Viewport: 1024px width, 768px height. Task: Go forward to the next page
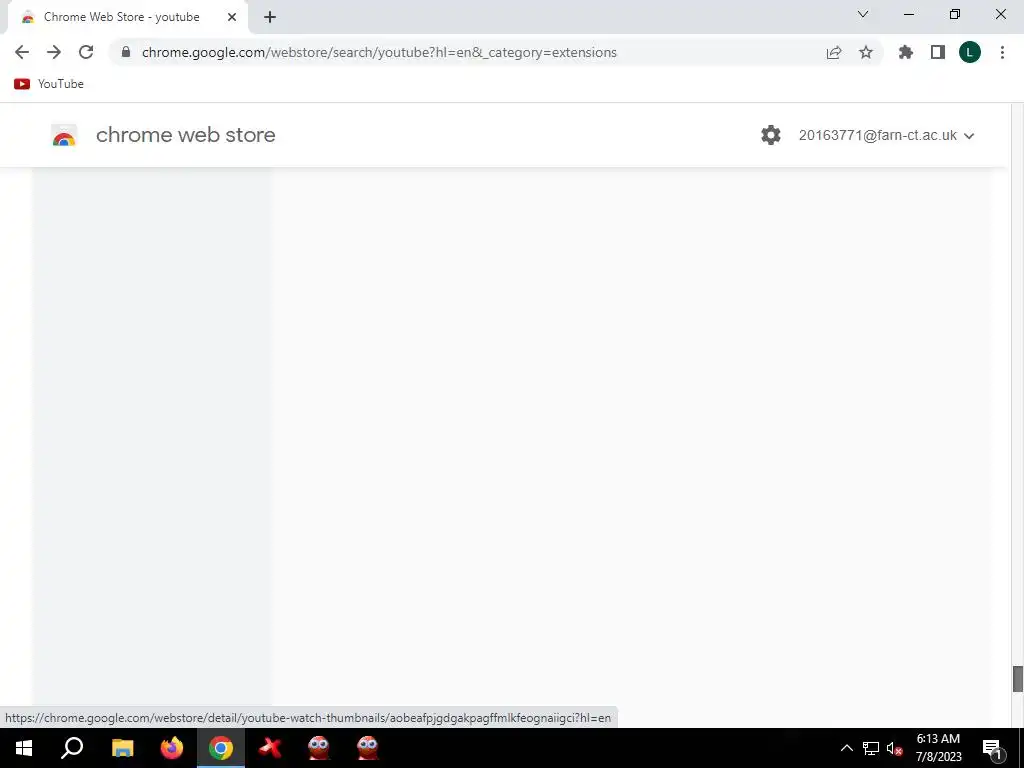coord(54,52)
